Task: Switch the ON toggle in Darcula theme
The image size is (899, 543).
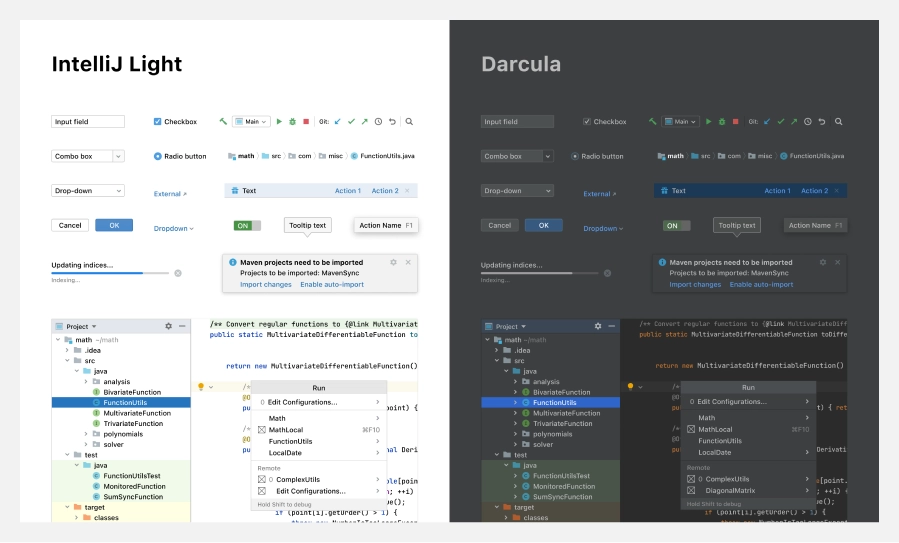Action: pos(677,225)
